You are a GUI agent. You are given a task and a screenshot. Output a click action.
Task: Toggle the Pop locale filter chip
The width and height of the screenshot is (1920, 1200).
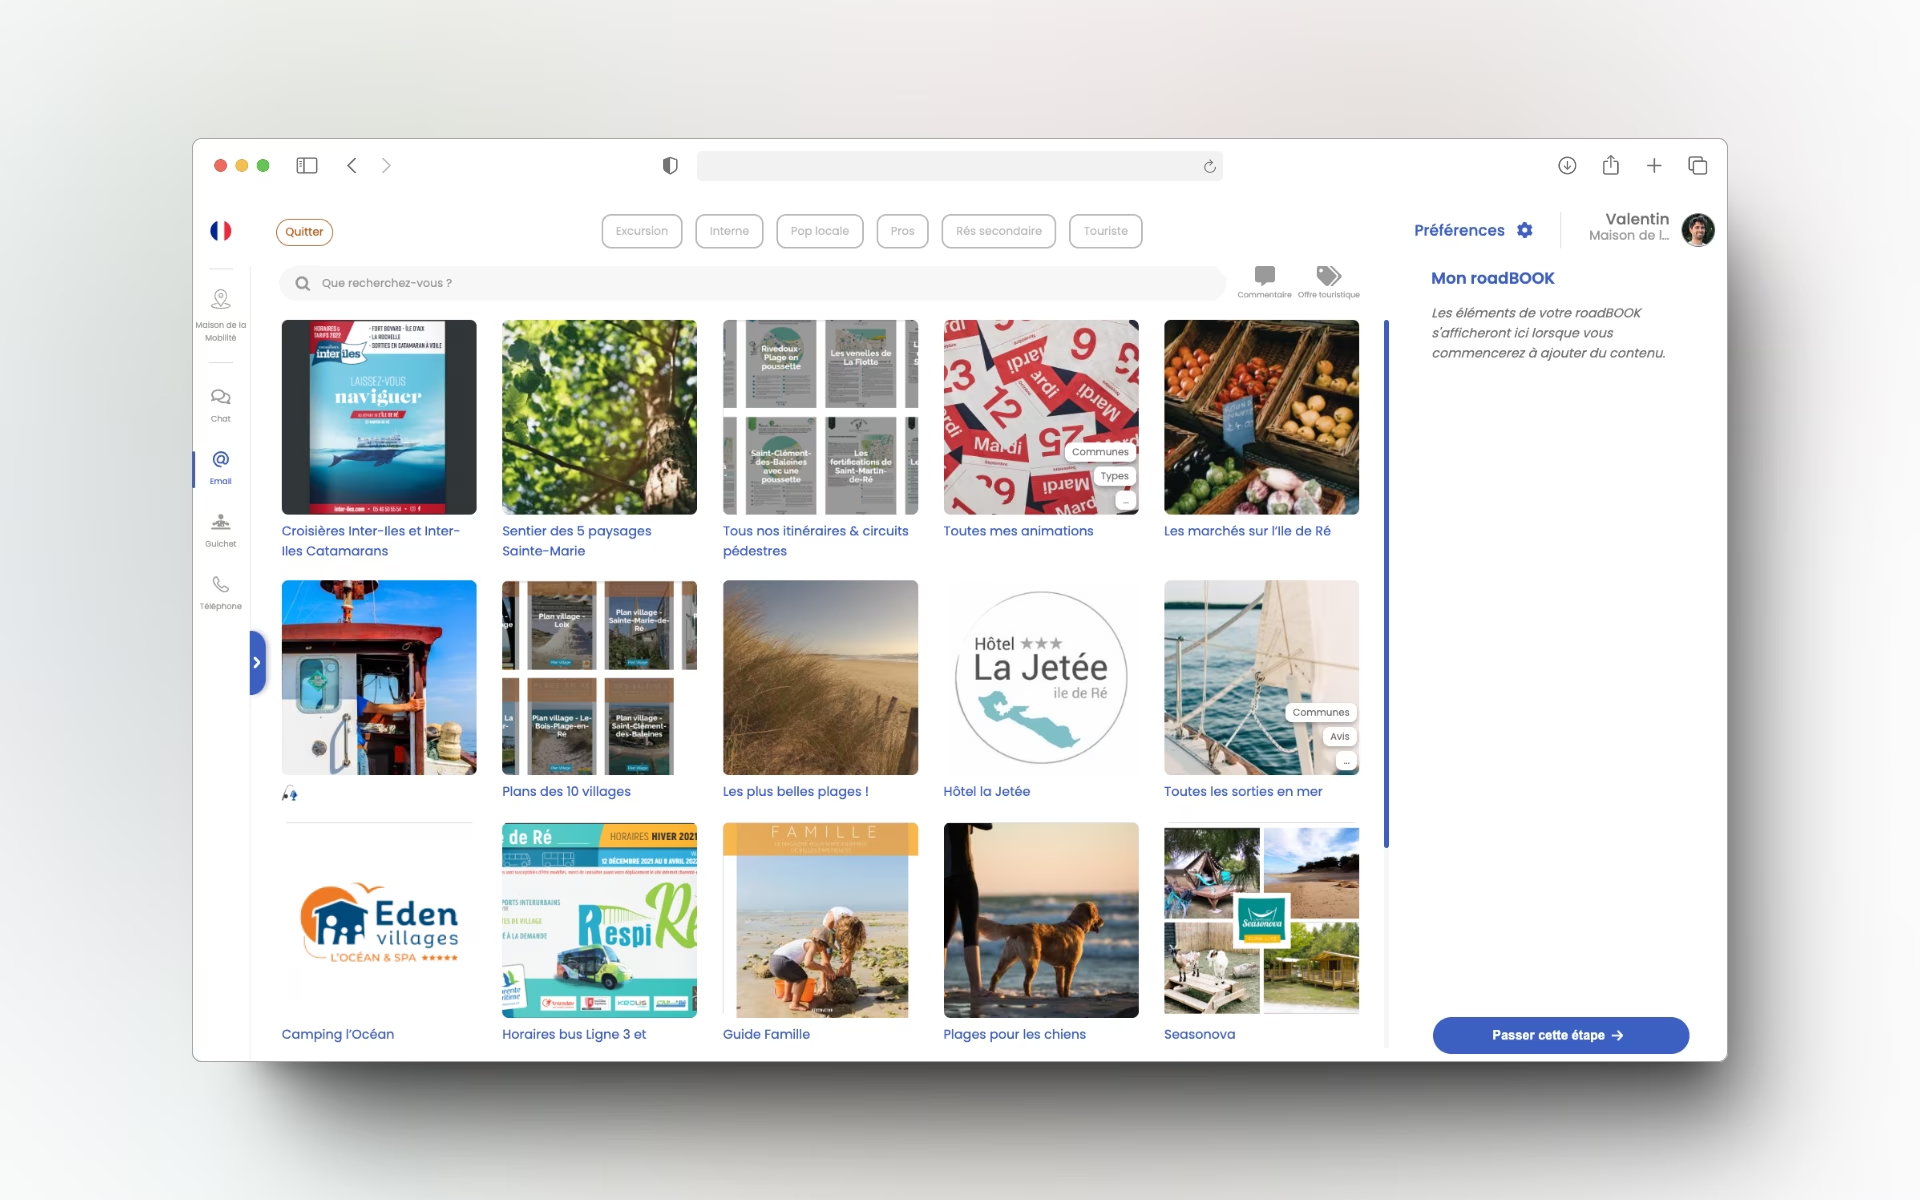click(x=819, y=231)
